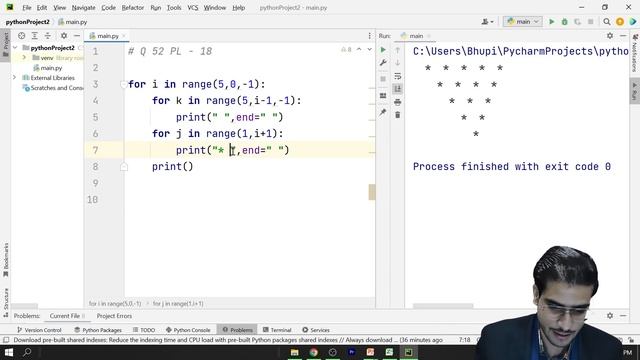
Task: Start debugging with the bug icon
Action: click(x=564, y=22)
